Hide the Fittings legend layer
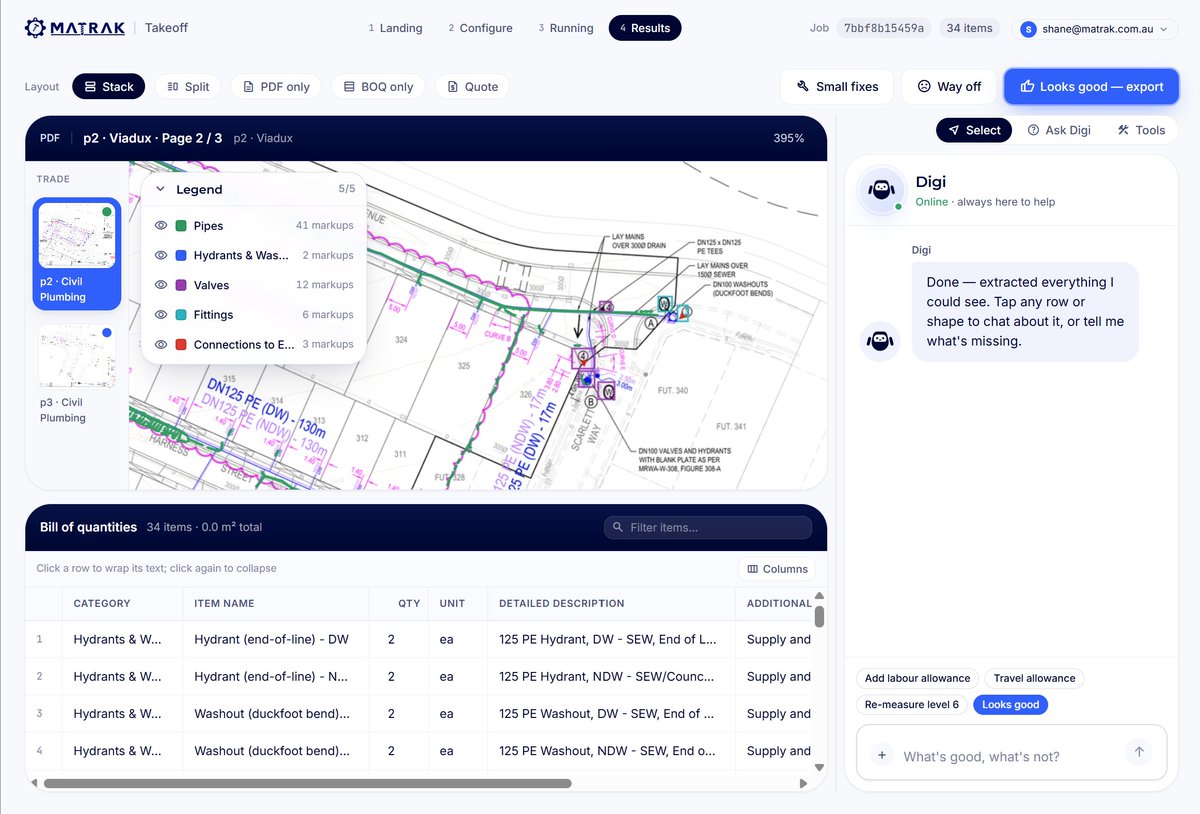 click(161, 315)
